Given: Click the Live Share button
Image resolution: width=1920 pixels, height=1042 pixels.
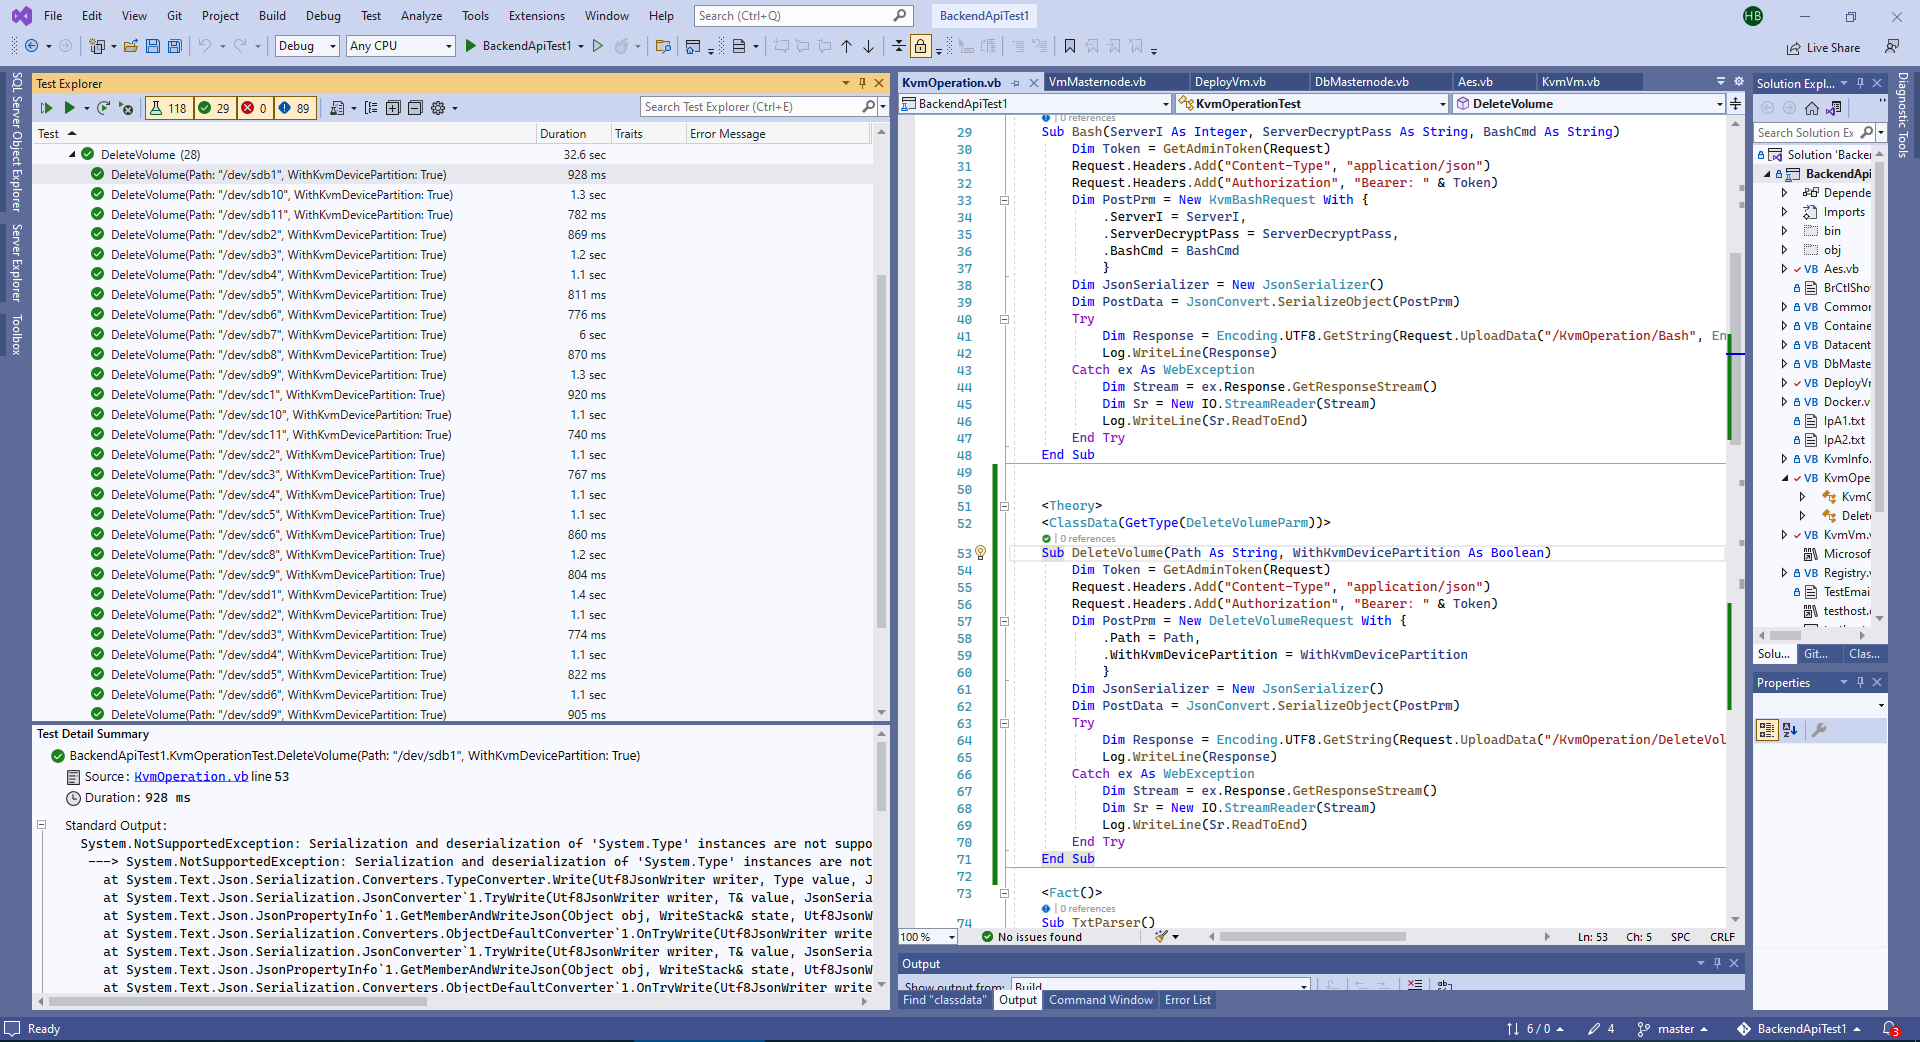Looking at the screenshot, I should [1824, 47].
